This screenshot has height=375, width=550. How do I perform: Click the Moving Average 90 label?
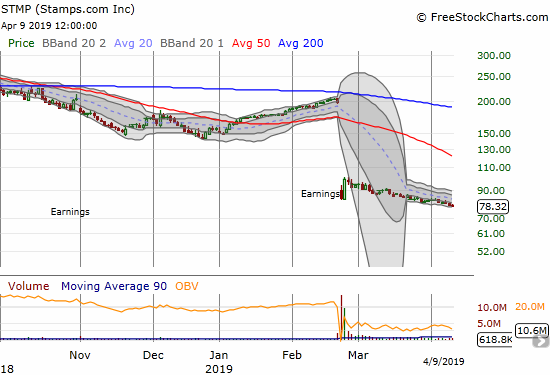(114, 286)
